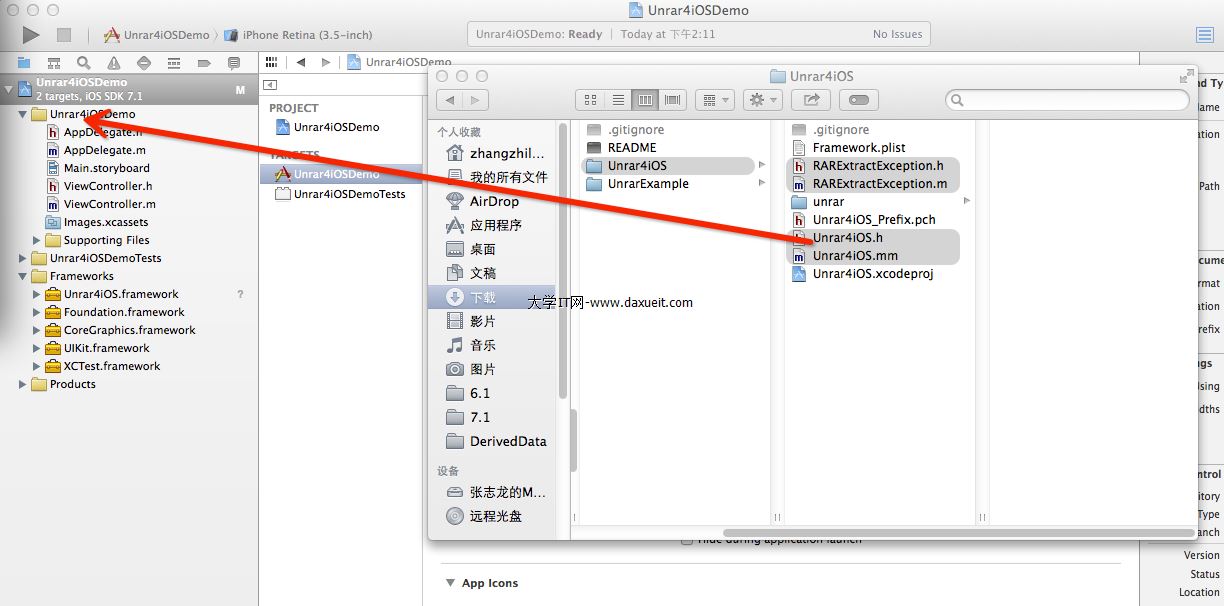The height and width of the screenshot is (606, 1224).
Task: Go forward in Xcode editor history
Action: 325,62
